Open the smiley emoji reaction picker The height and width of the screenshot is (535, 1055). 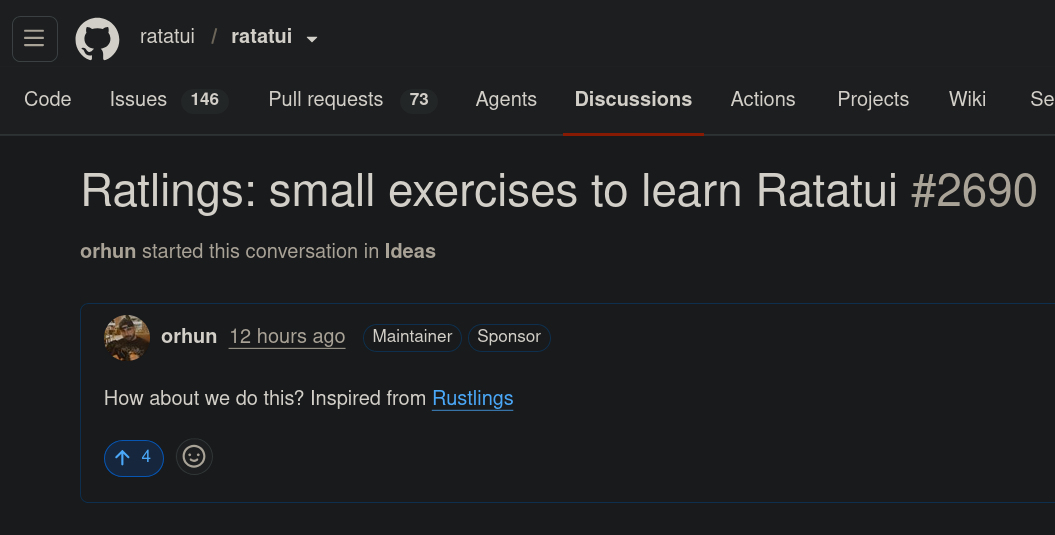[x=194, y=457]
